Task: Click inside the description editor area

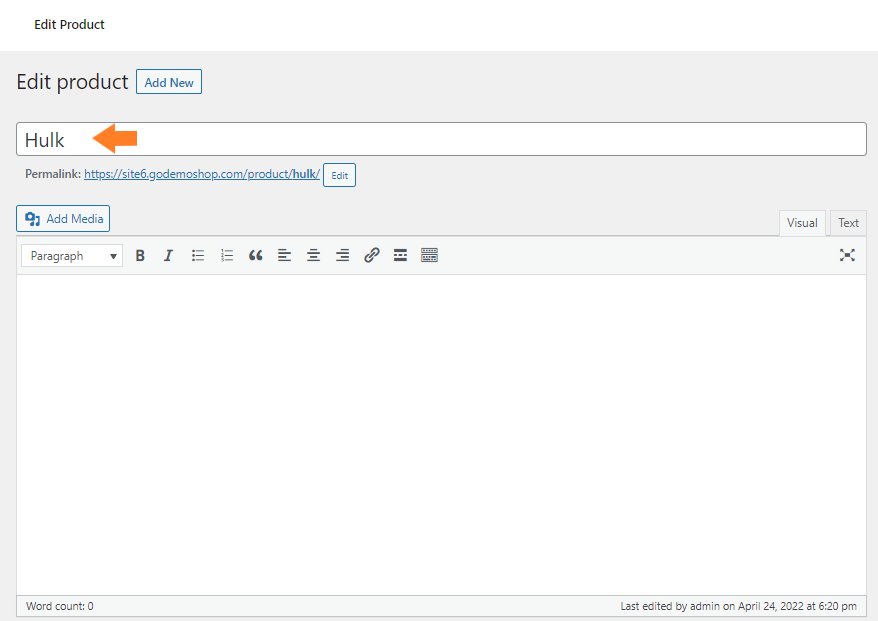Action: point(441,435)
